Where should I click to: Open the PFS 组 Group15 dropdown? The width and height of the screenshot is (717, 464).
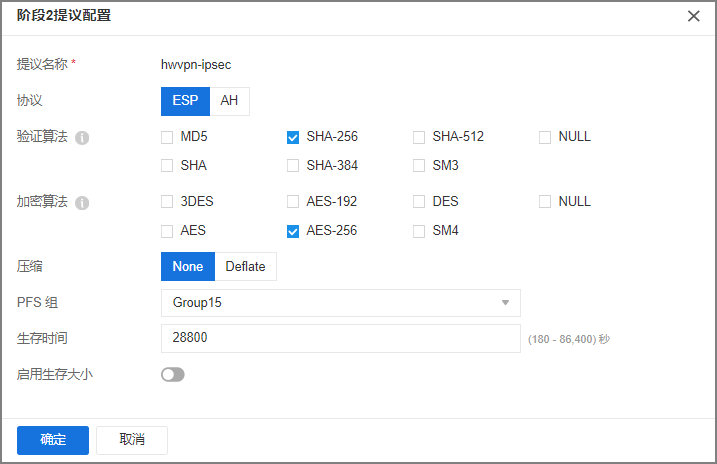coord(341,303)
